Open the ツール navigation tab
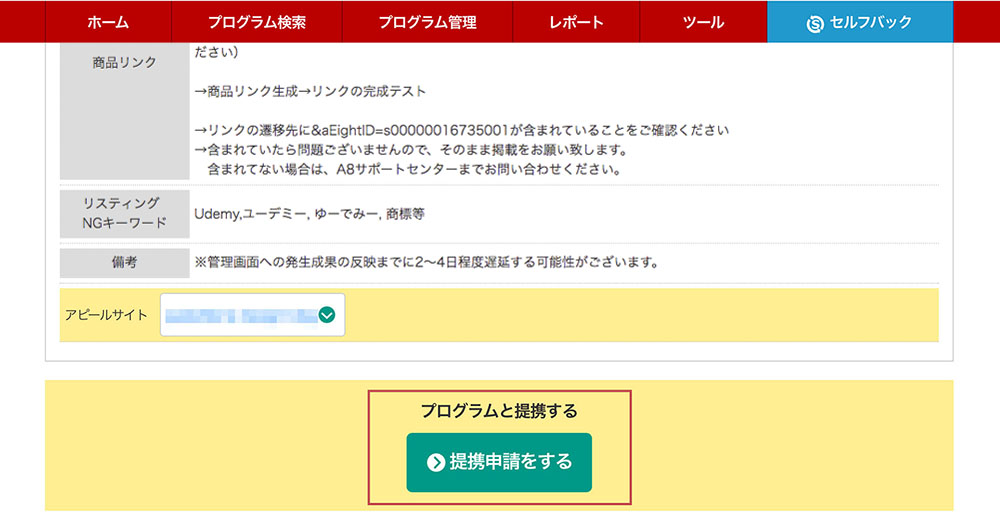 703,22
